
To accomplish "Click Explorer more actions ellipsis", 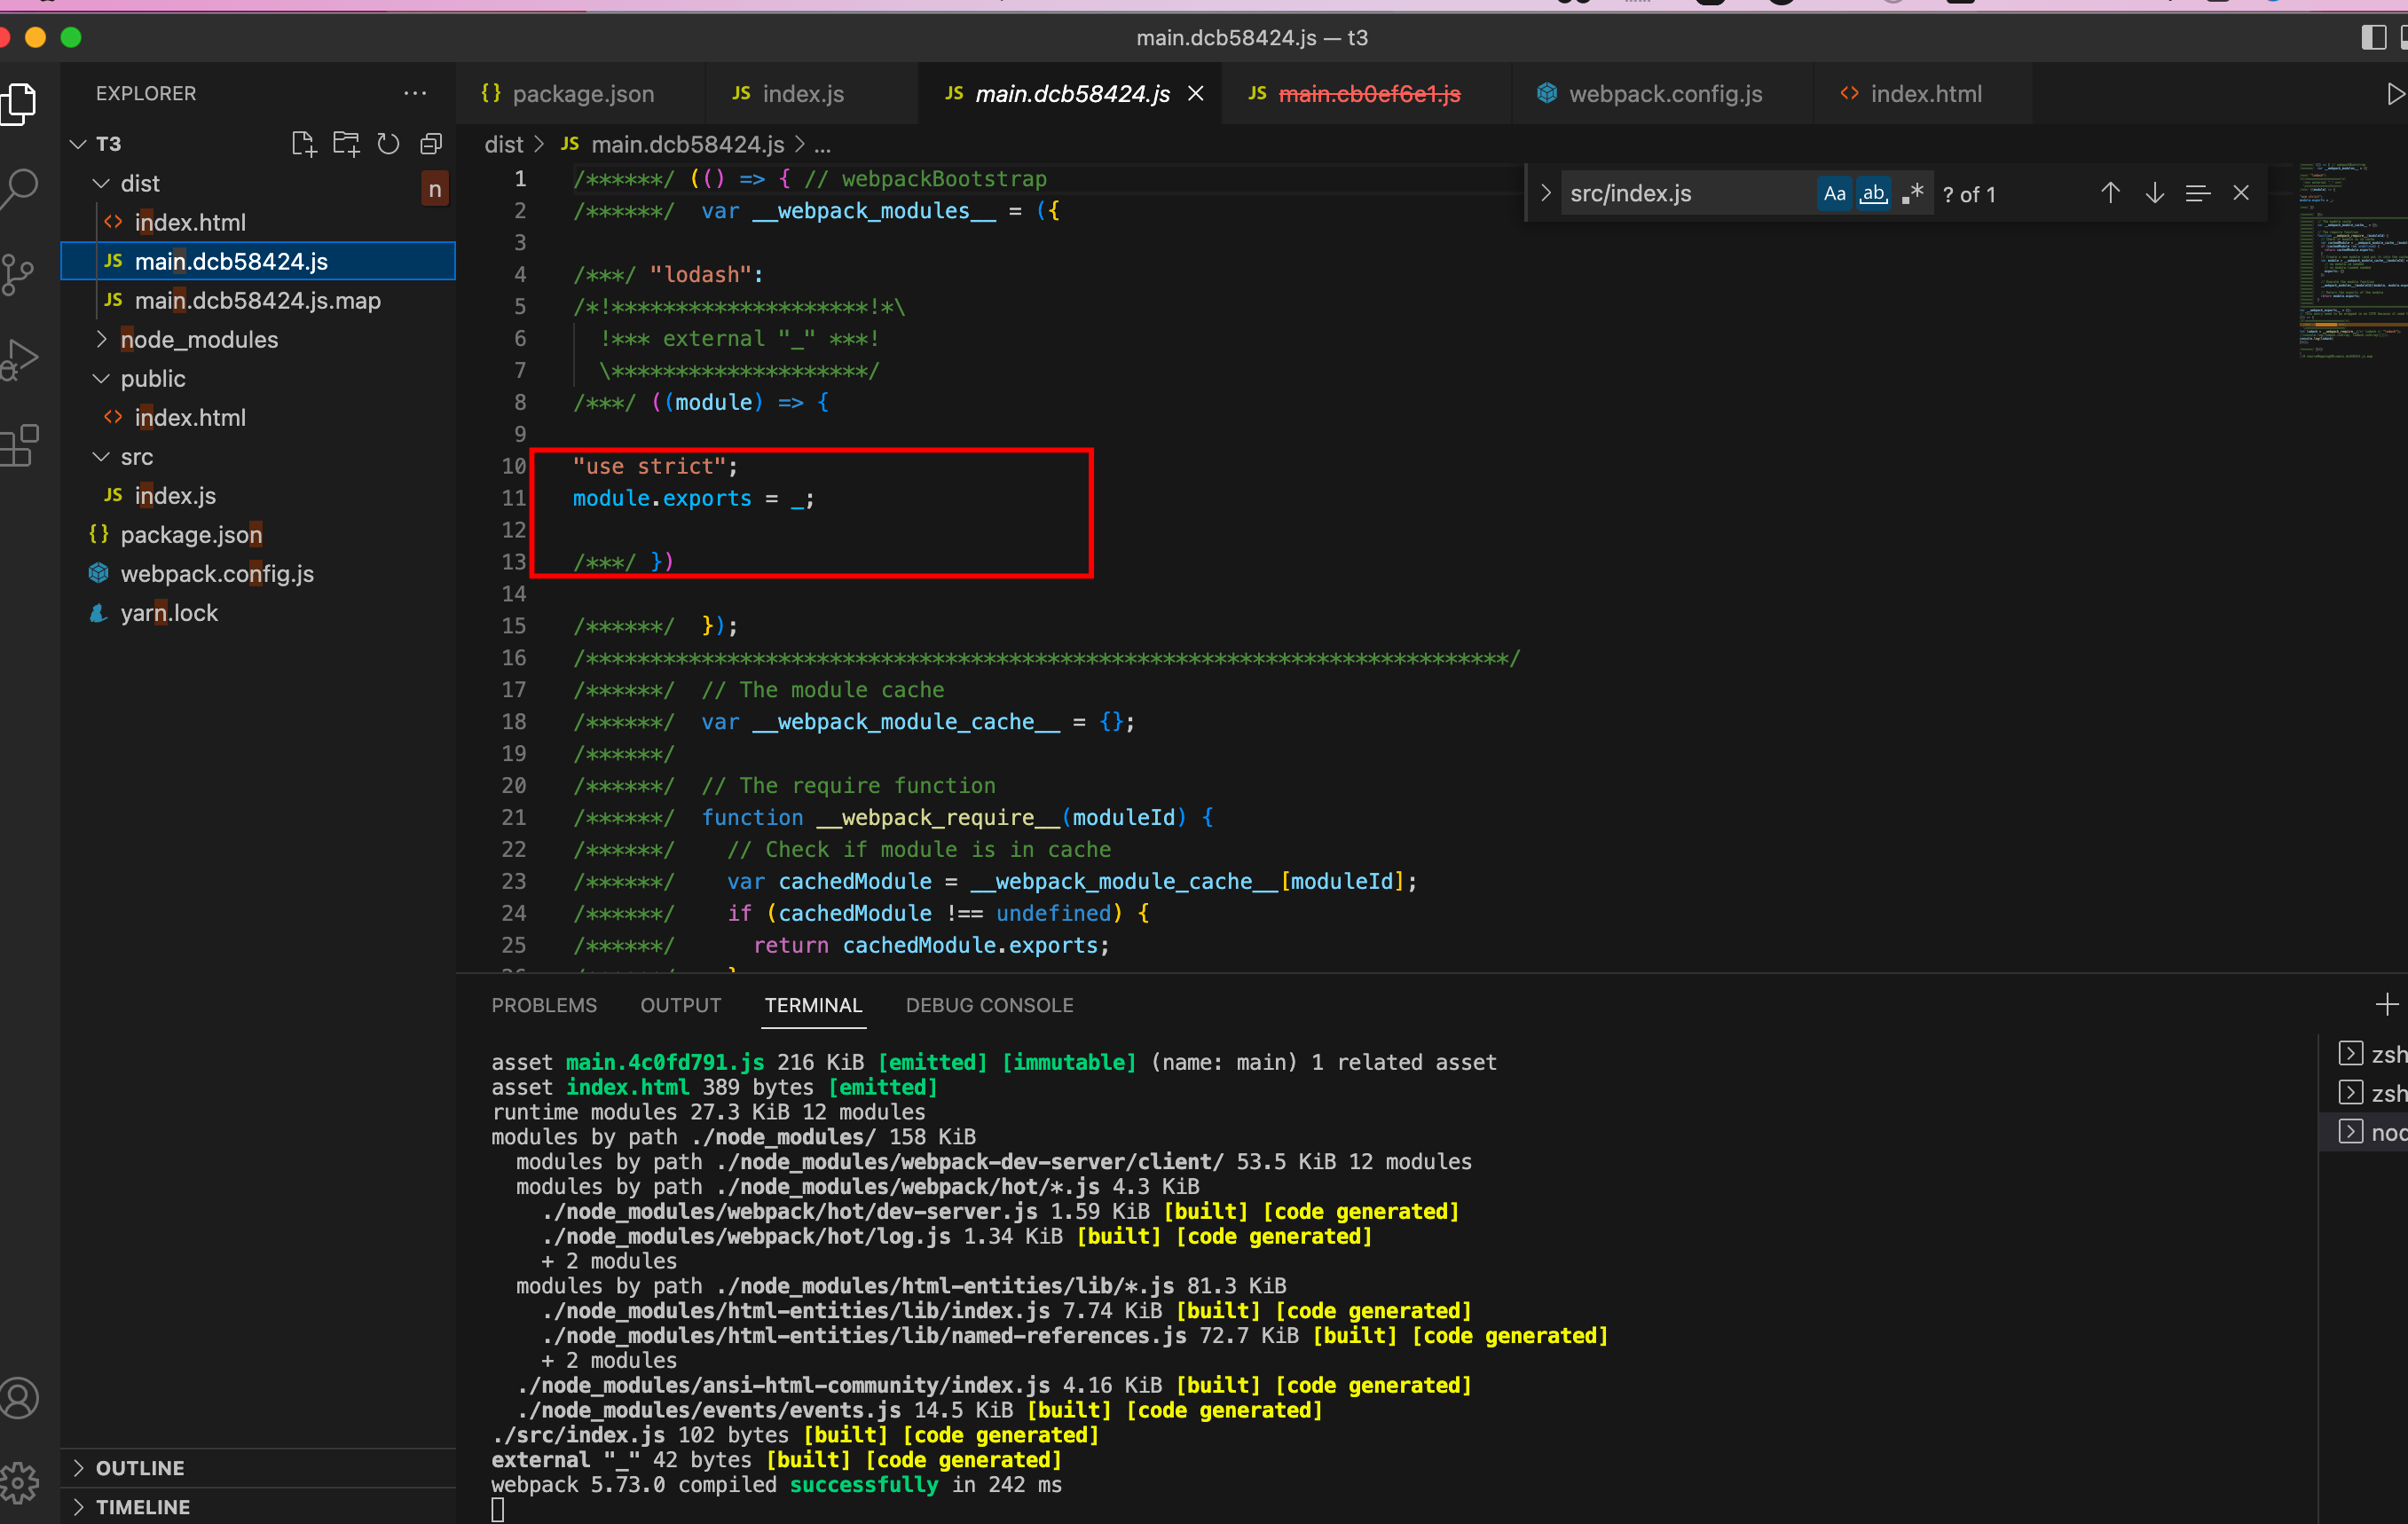I will click(415, 93).
